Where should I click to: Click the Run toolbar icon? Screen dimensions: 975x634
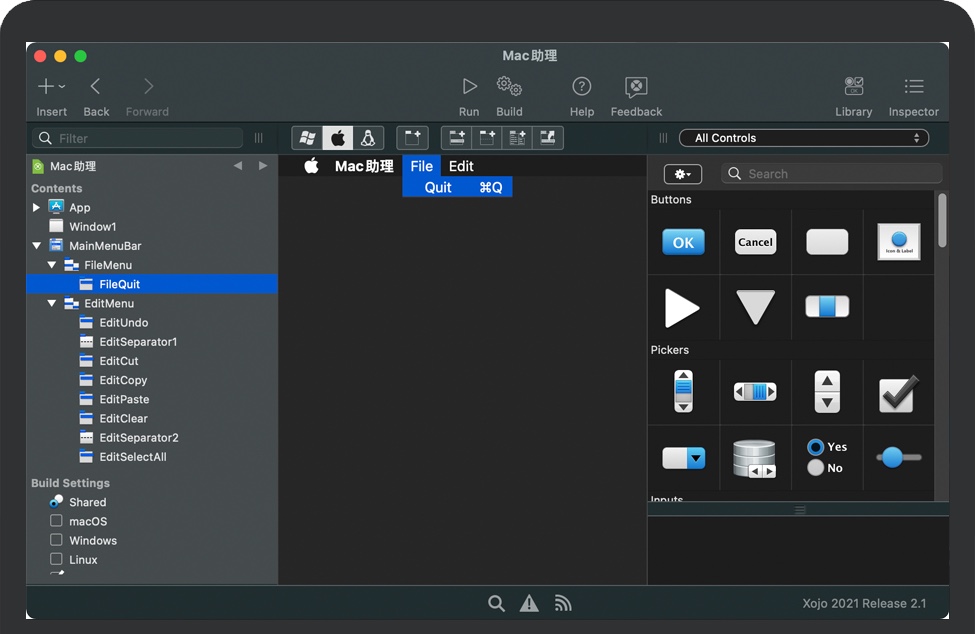(x=469, y=88)
